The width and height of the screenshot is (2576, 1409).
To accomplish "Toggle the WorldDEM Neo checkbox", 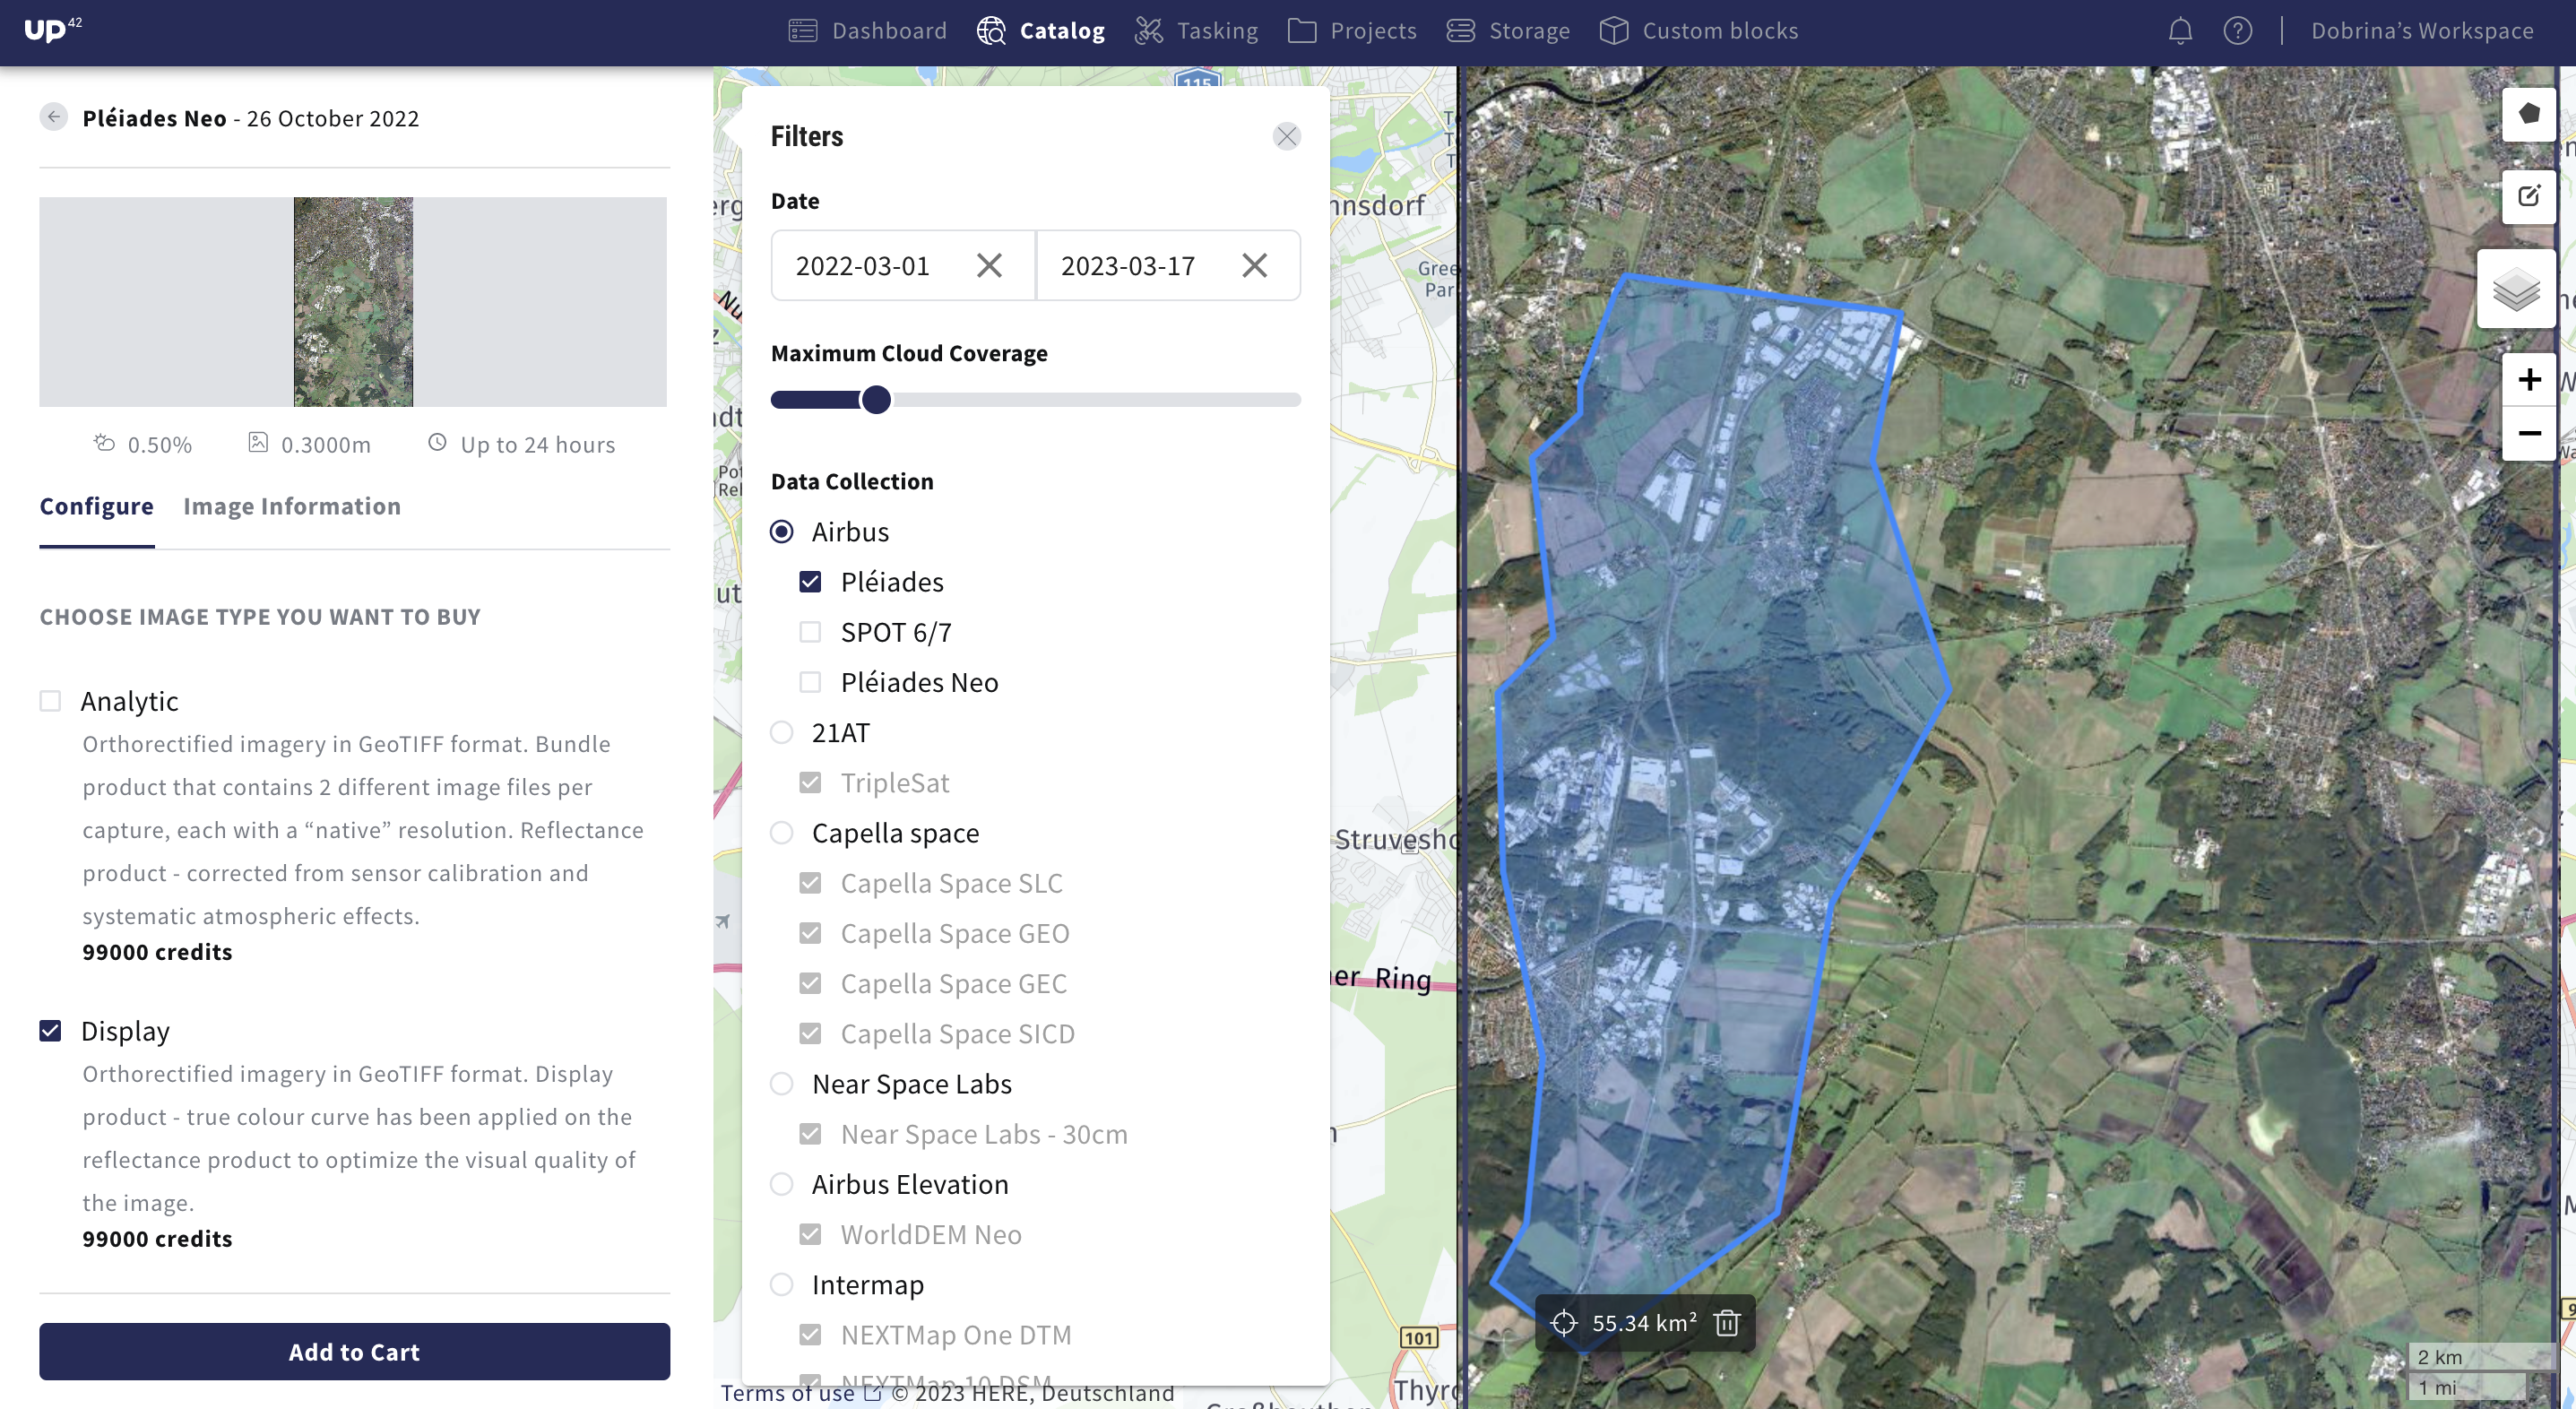I will (810, 1235).
